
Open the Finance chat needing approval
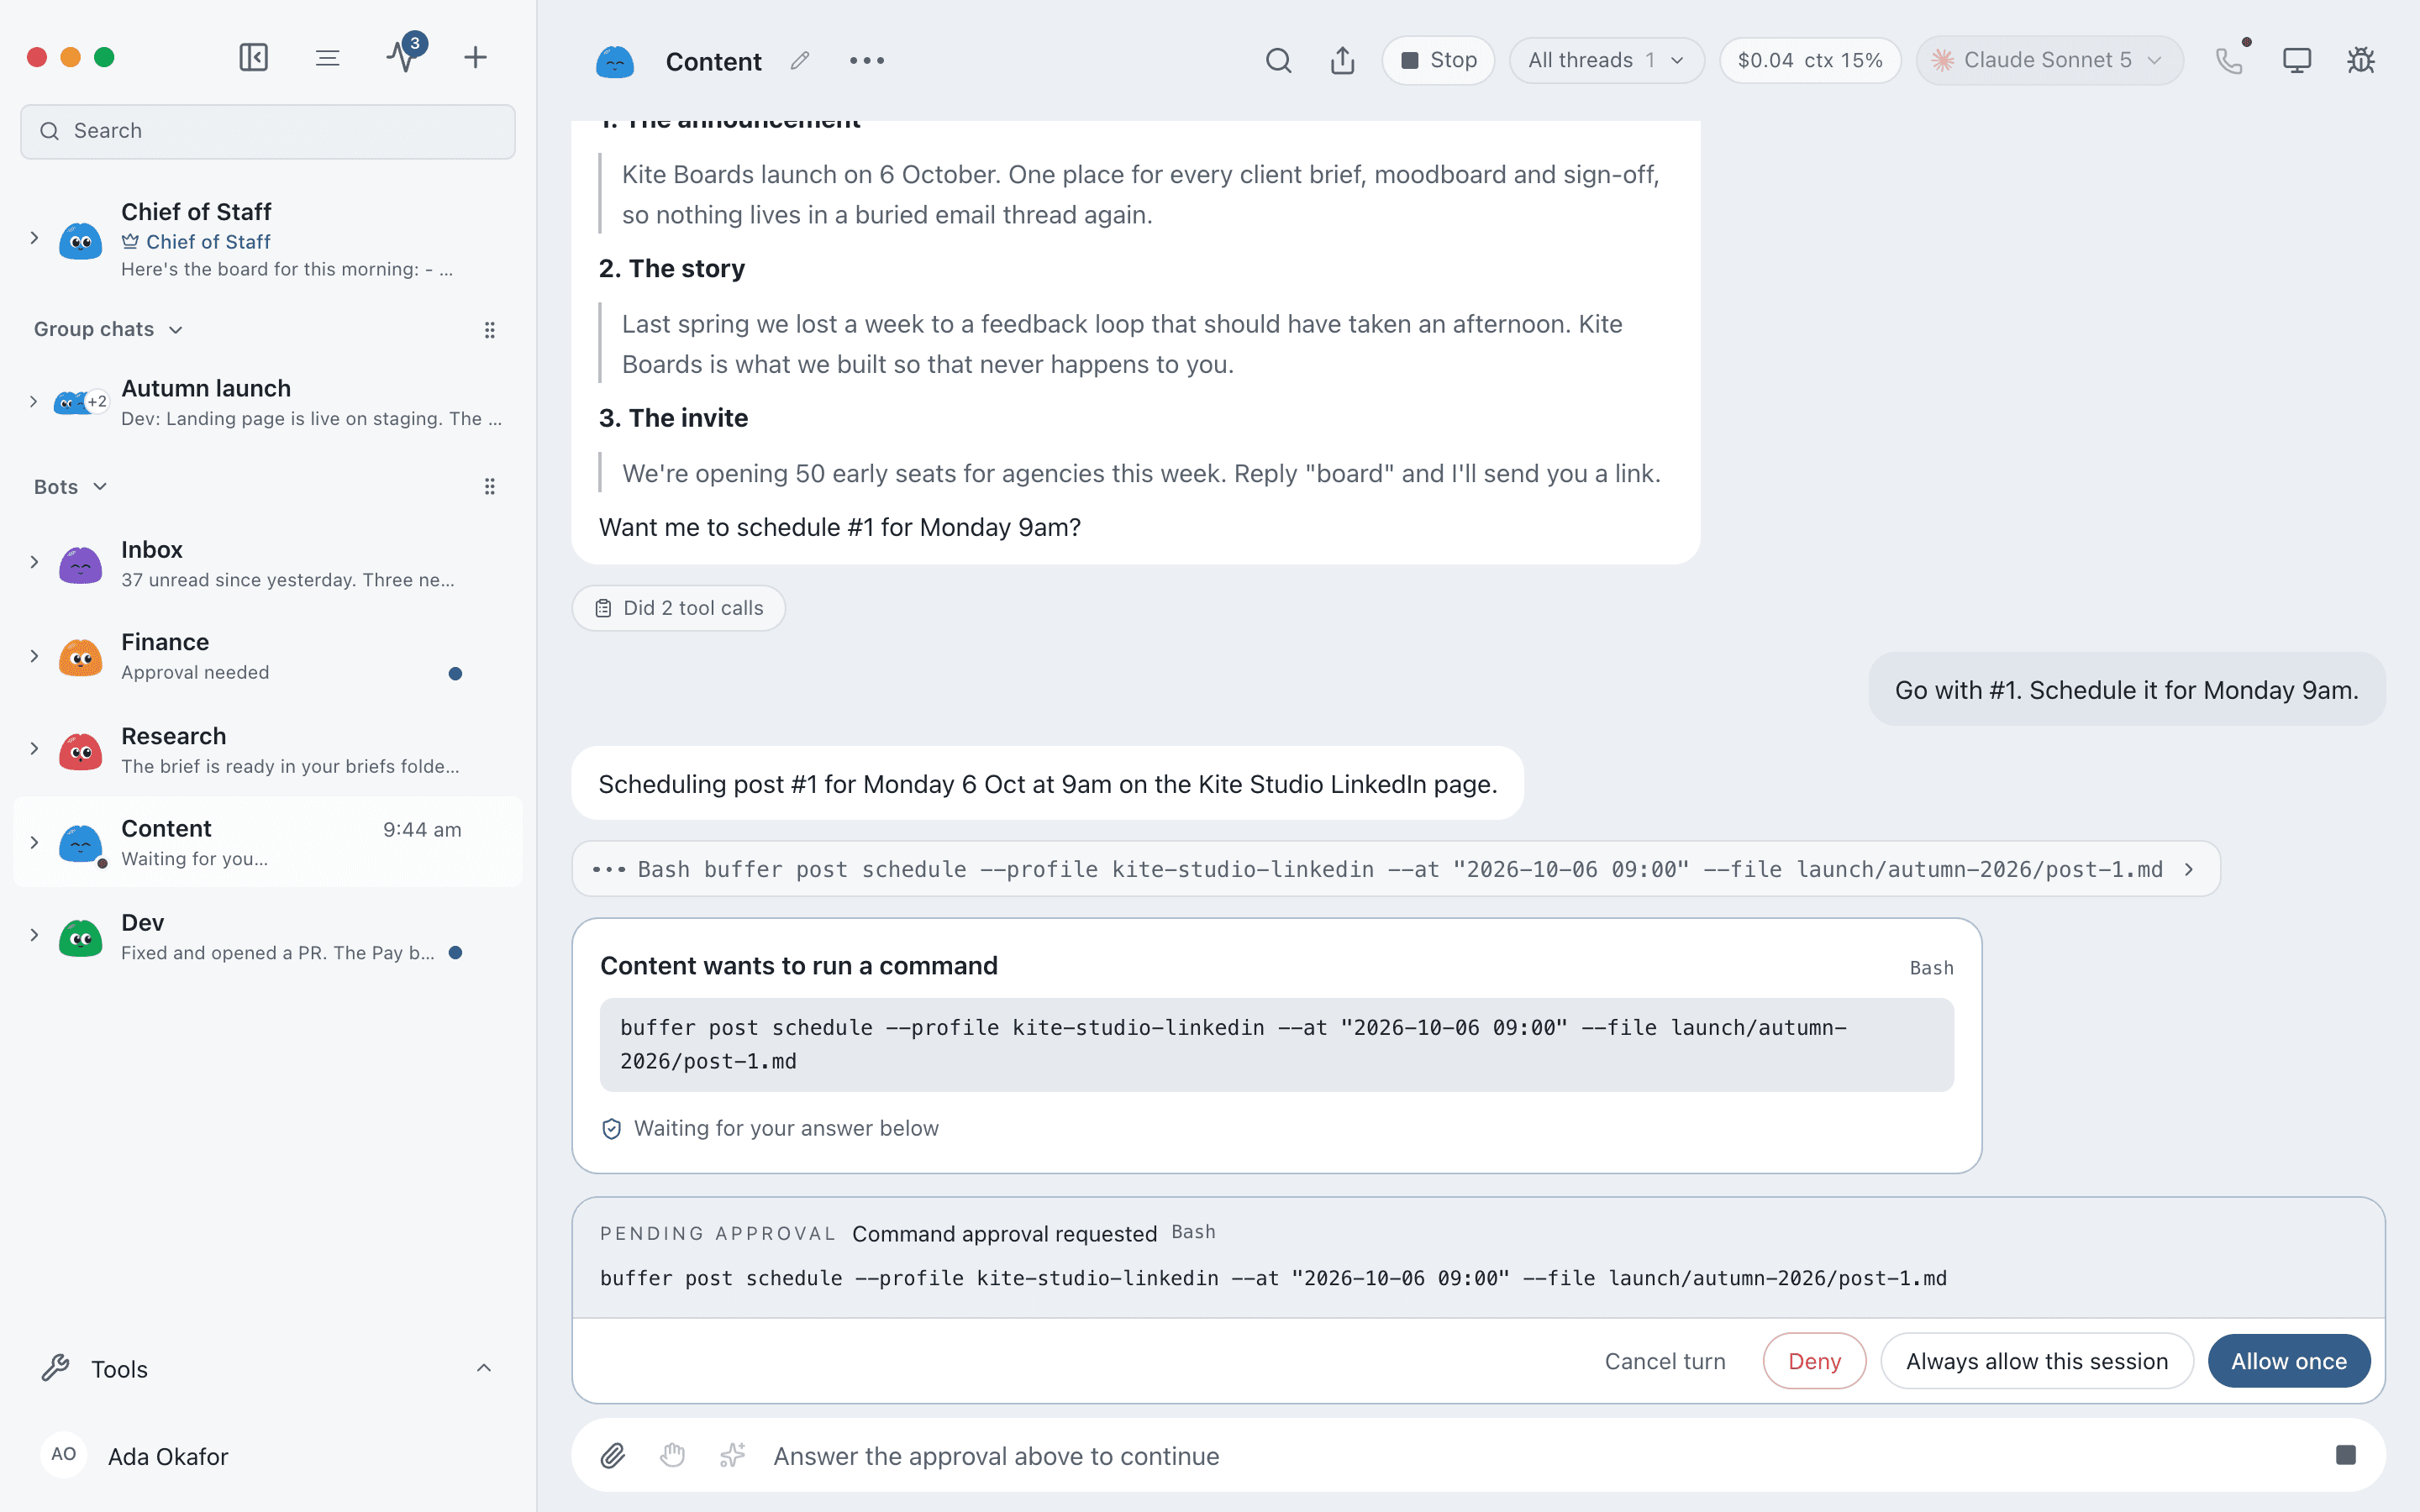pyautogui.click(x=268, y=656)
